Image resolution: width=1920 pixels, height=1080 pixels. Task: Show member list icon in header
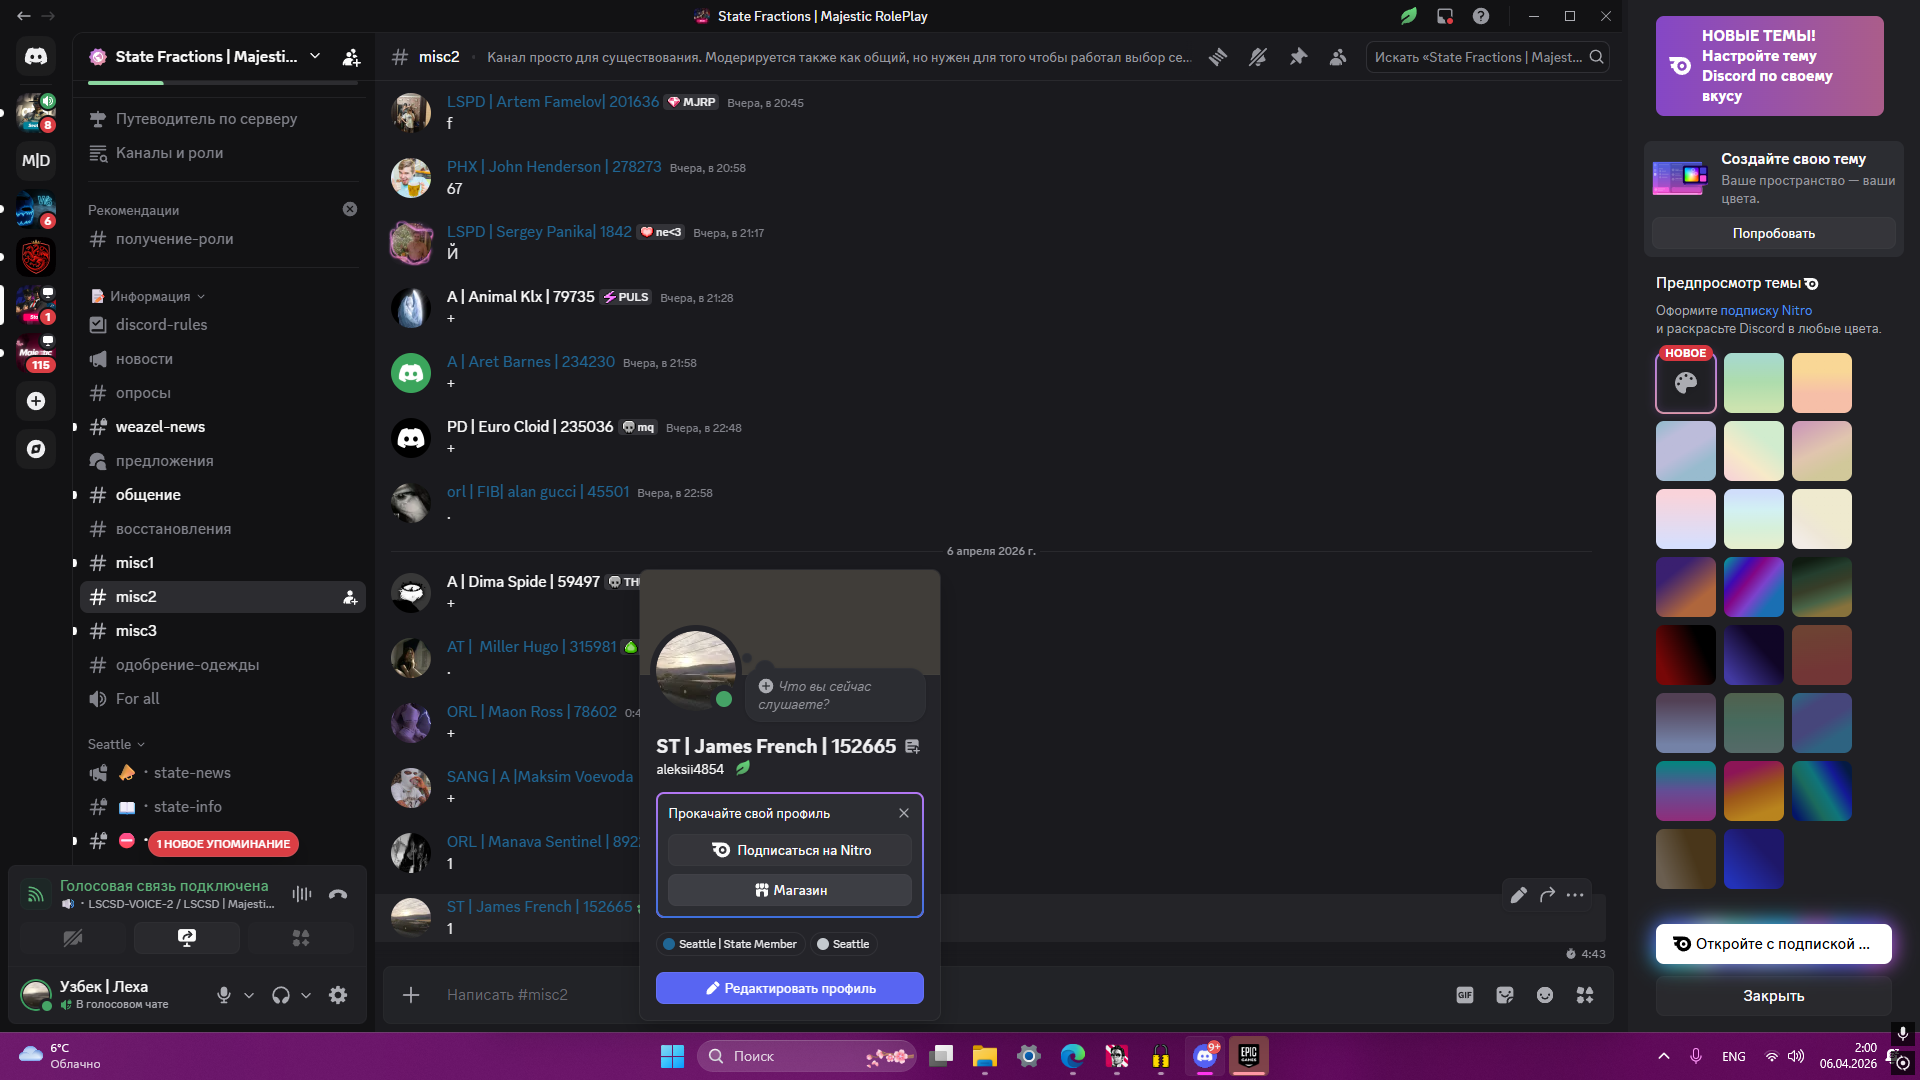[1338, 57]
